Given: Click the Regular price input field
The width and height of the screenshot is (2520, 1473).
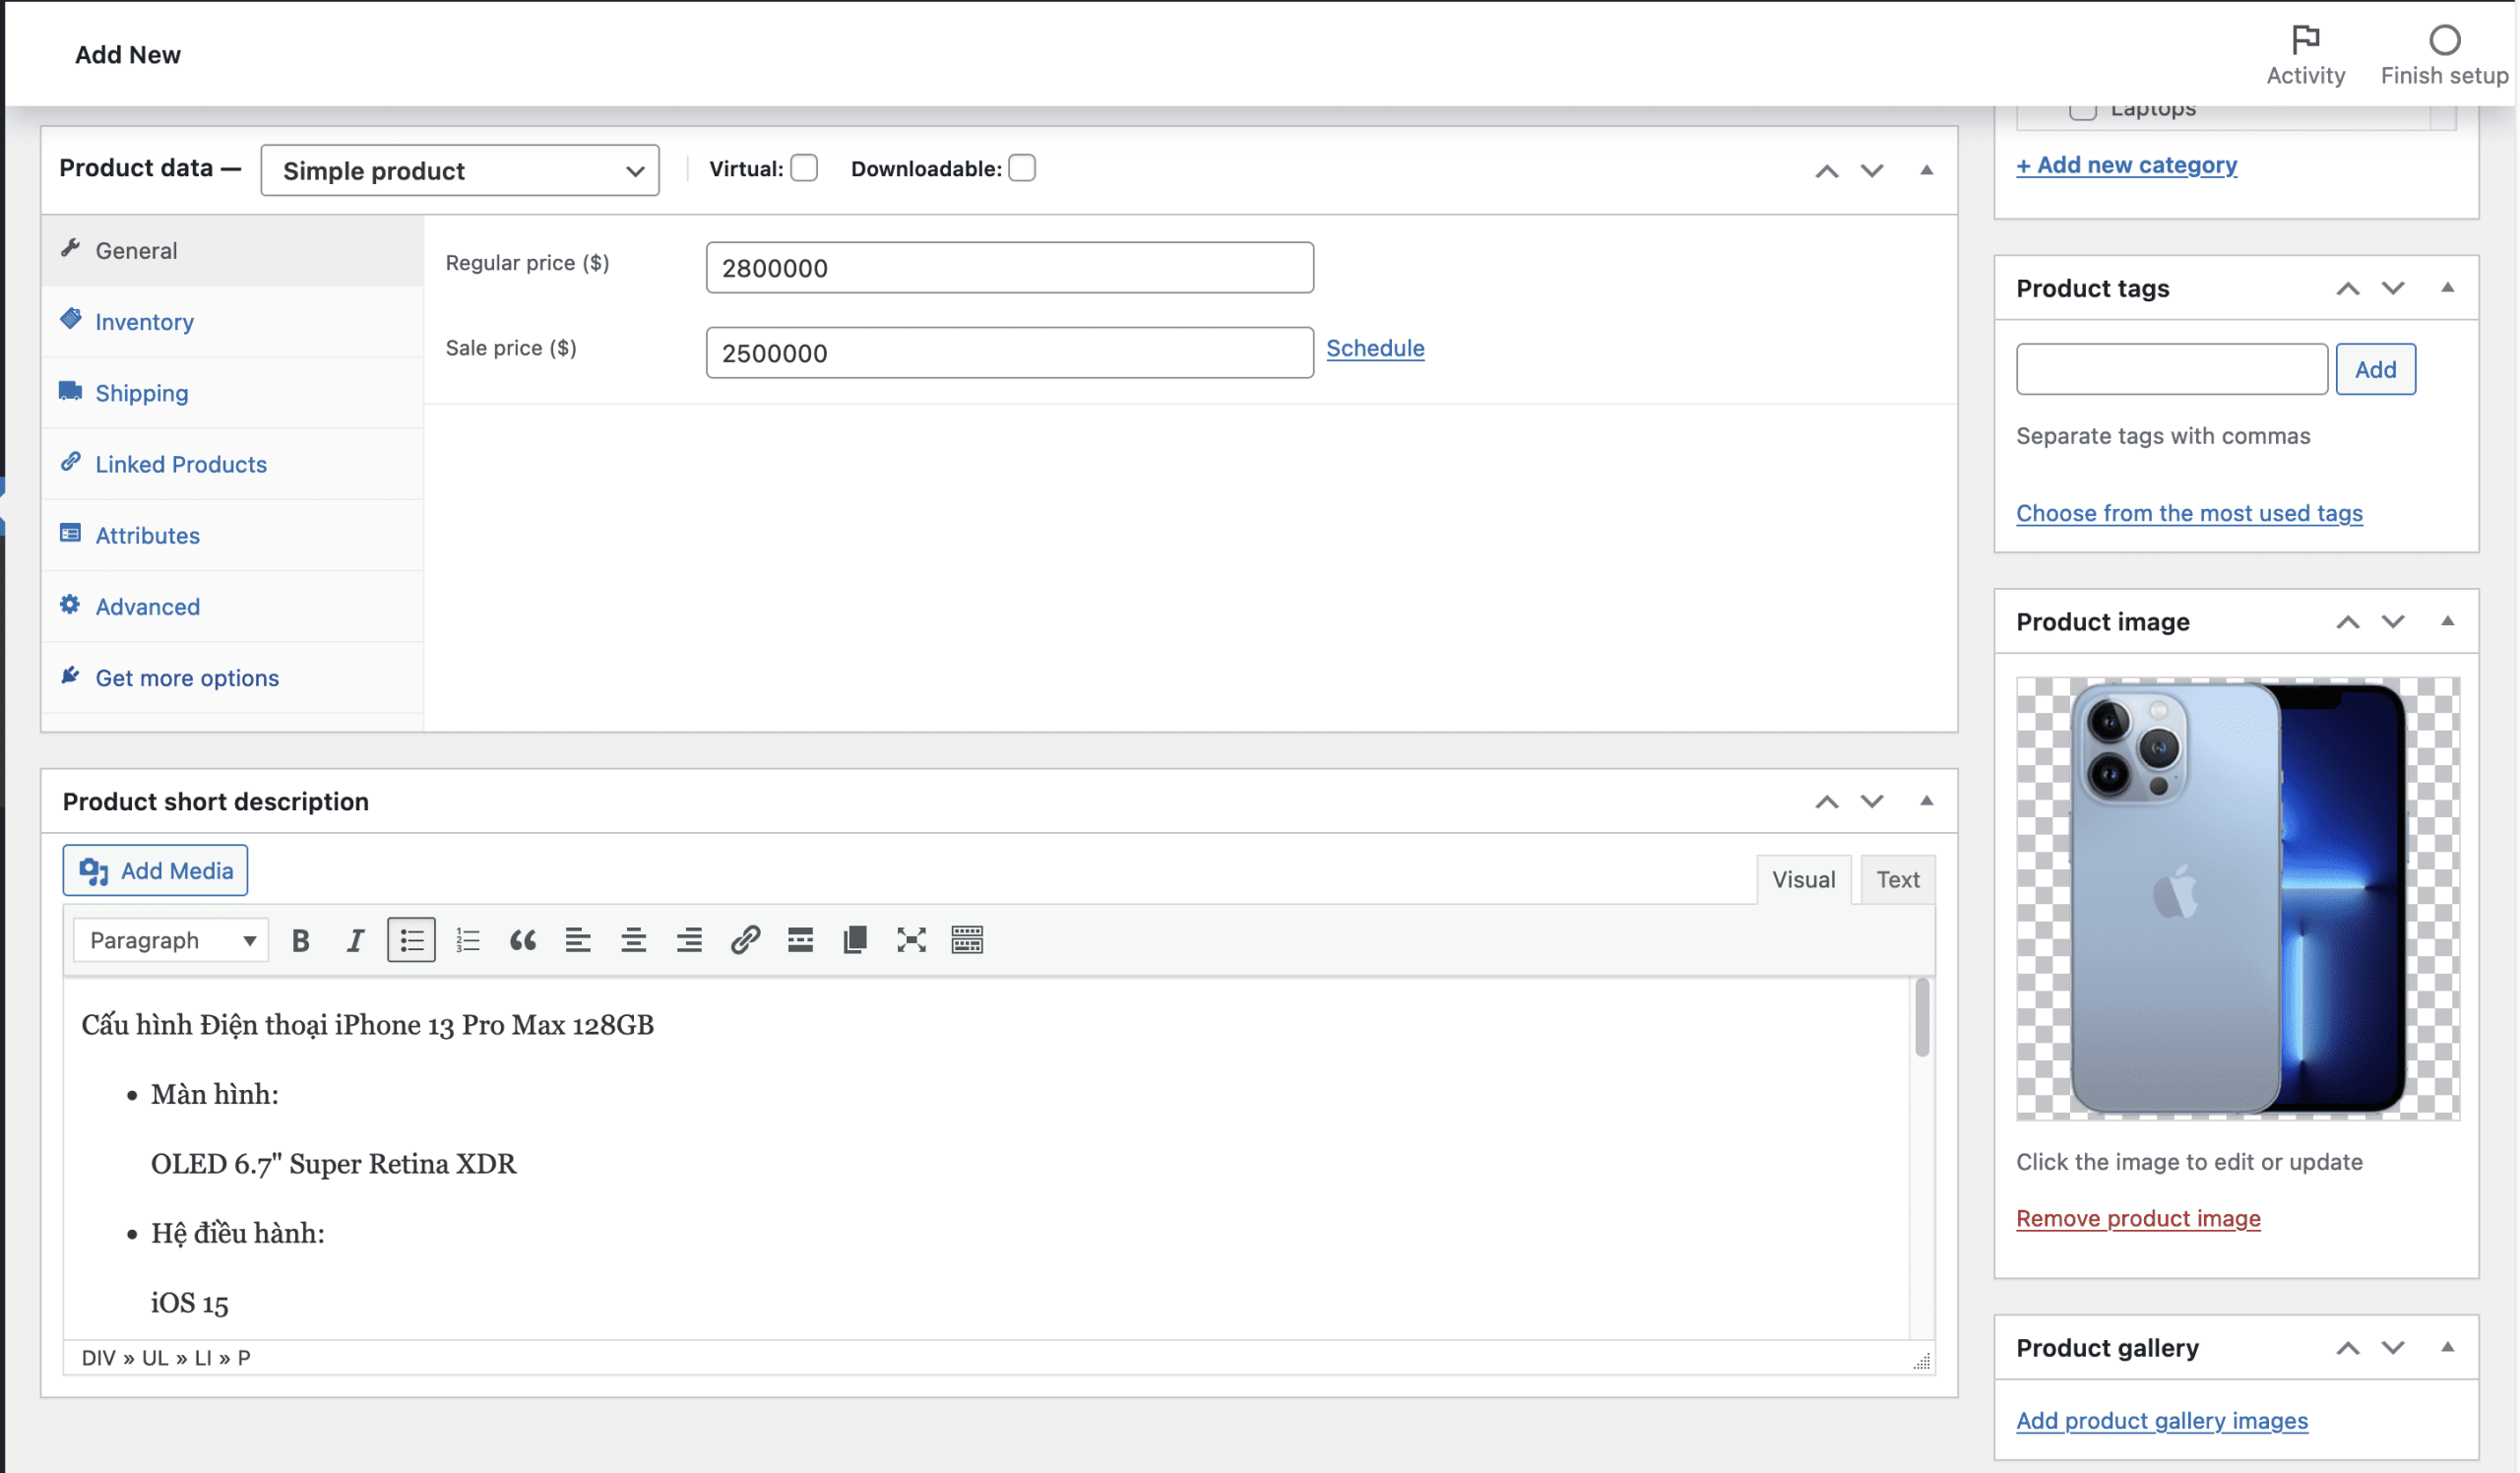Looking at the screenshot, I should (1009, 267).
